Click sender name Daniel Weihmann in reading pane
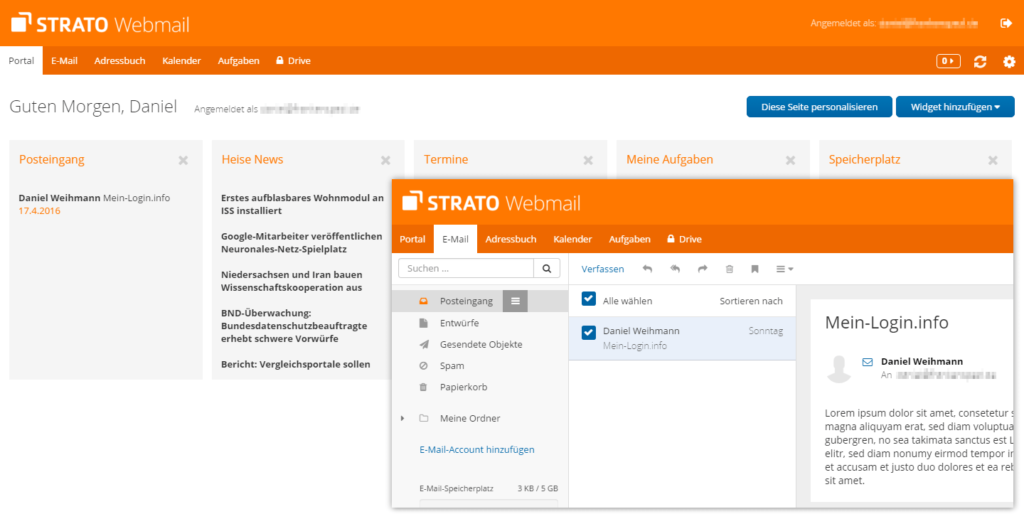Image resolution: width=1024 pixels, height=519 pixels. pyautogui.click(x=921, y=362)
